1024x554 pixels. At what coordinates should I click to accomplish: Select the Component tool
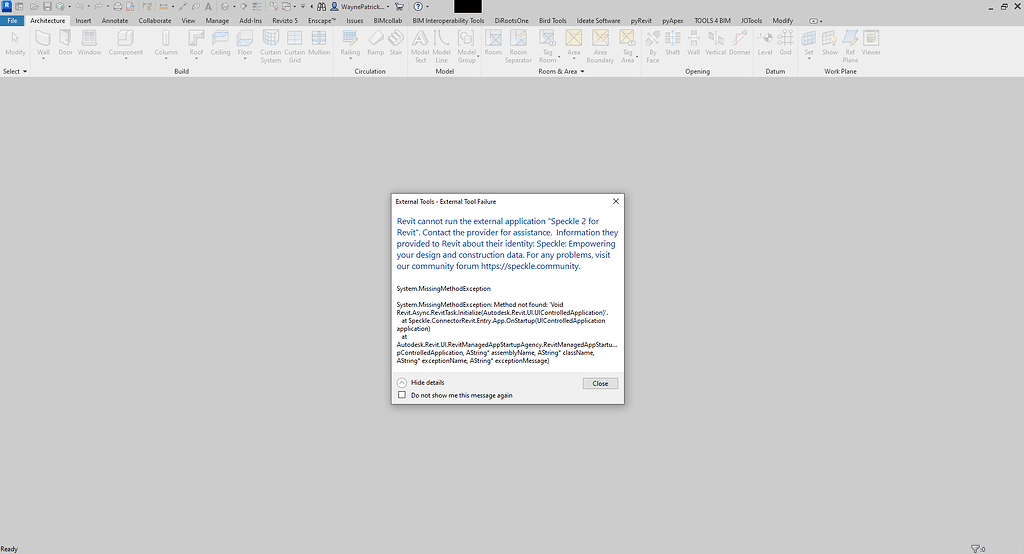click(x=125, y=44)
